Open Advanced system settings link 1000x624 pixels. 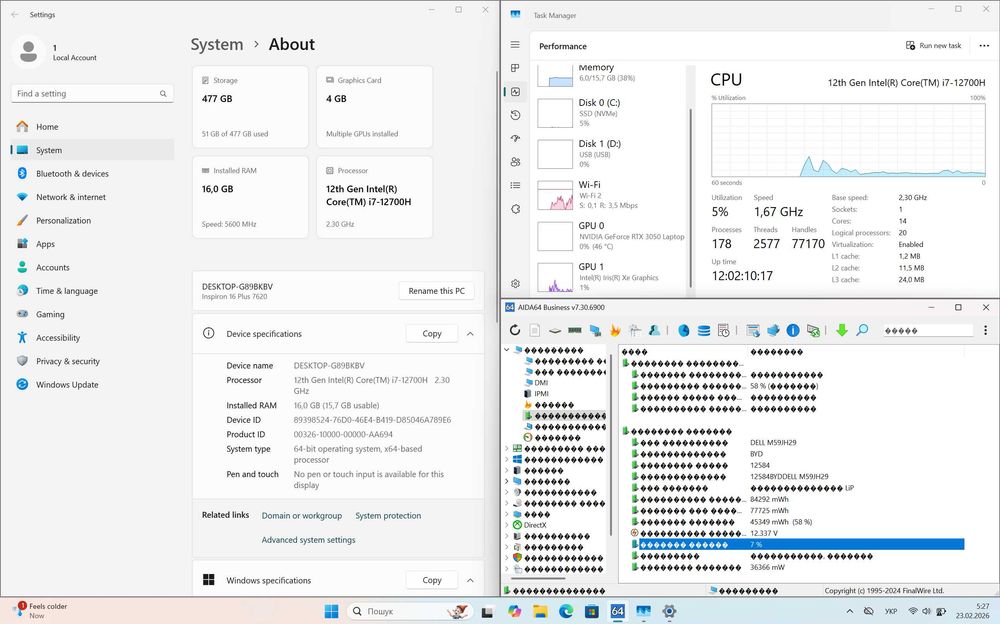(309, 540)
